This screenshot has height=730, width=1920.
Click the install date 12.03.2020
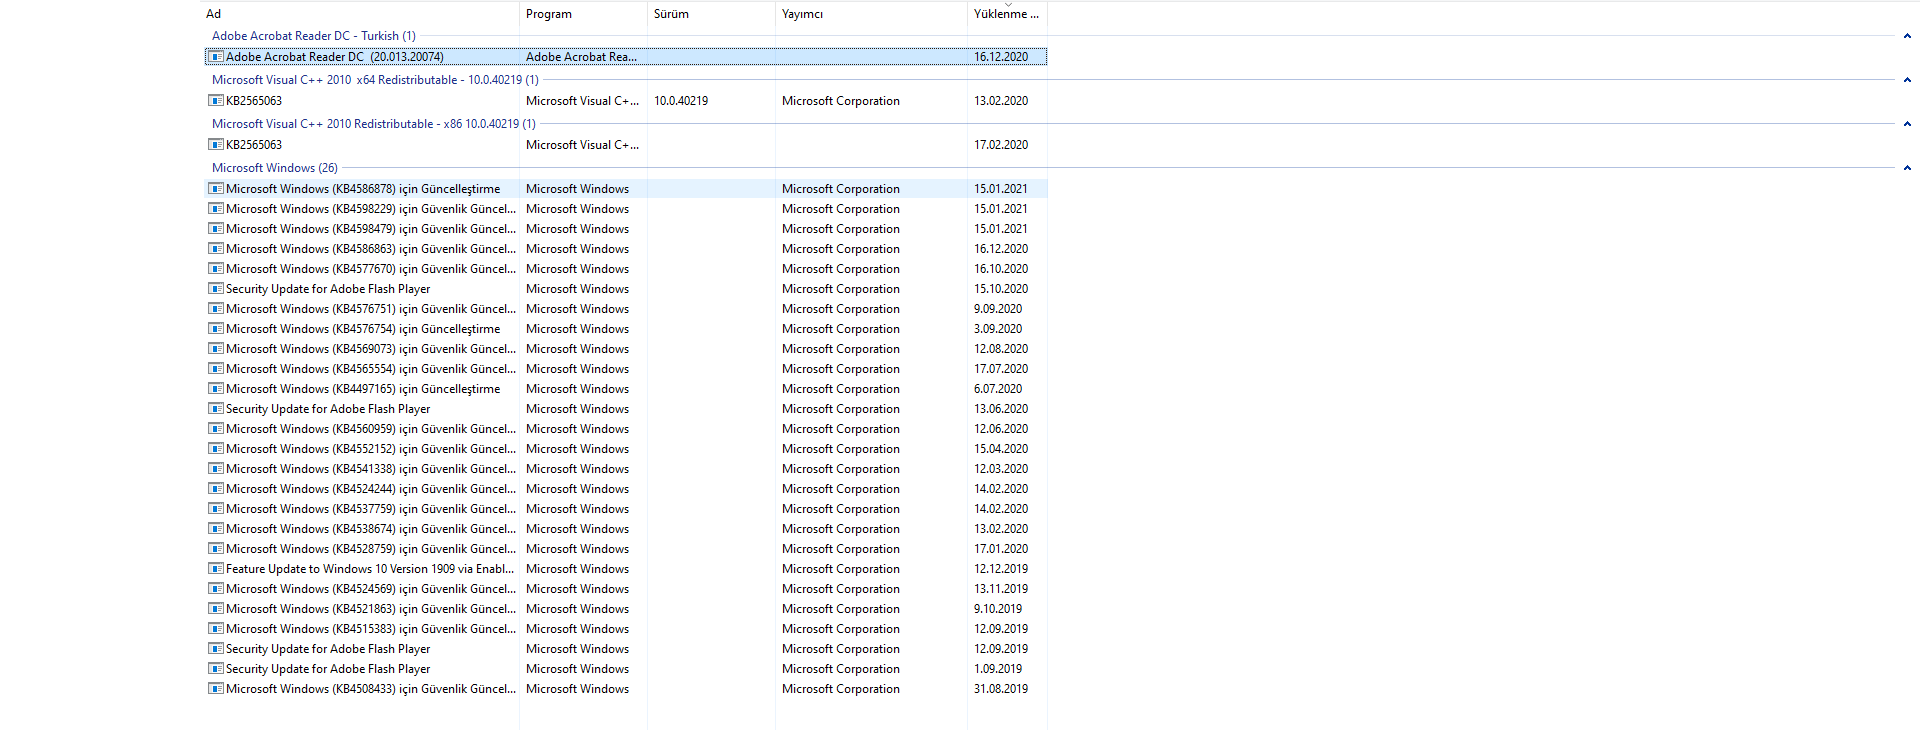pyautogui.click(x=1001, y=469)
